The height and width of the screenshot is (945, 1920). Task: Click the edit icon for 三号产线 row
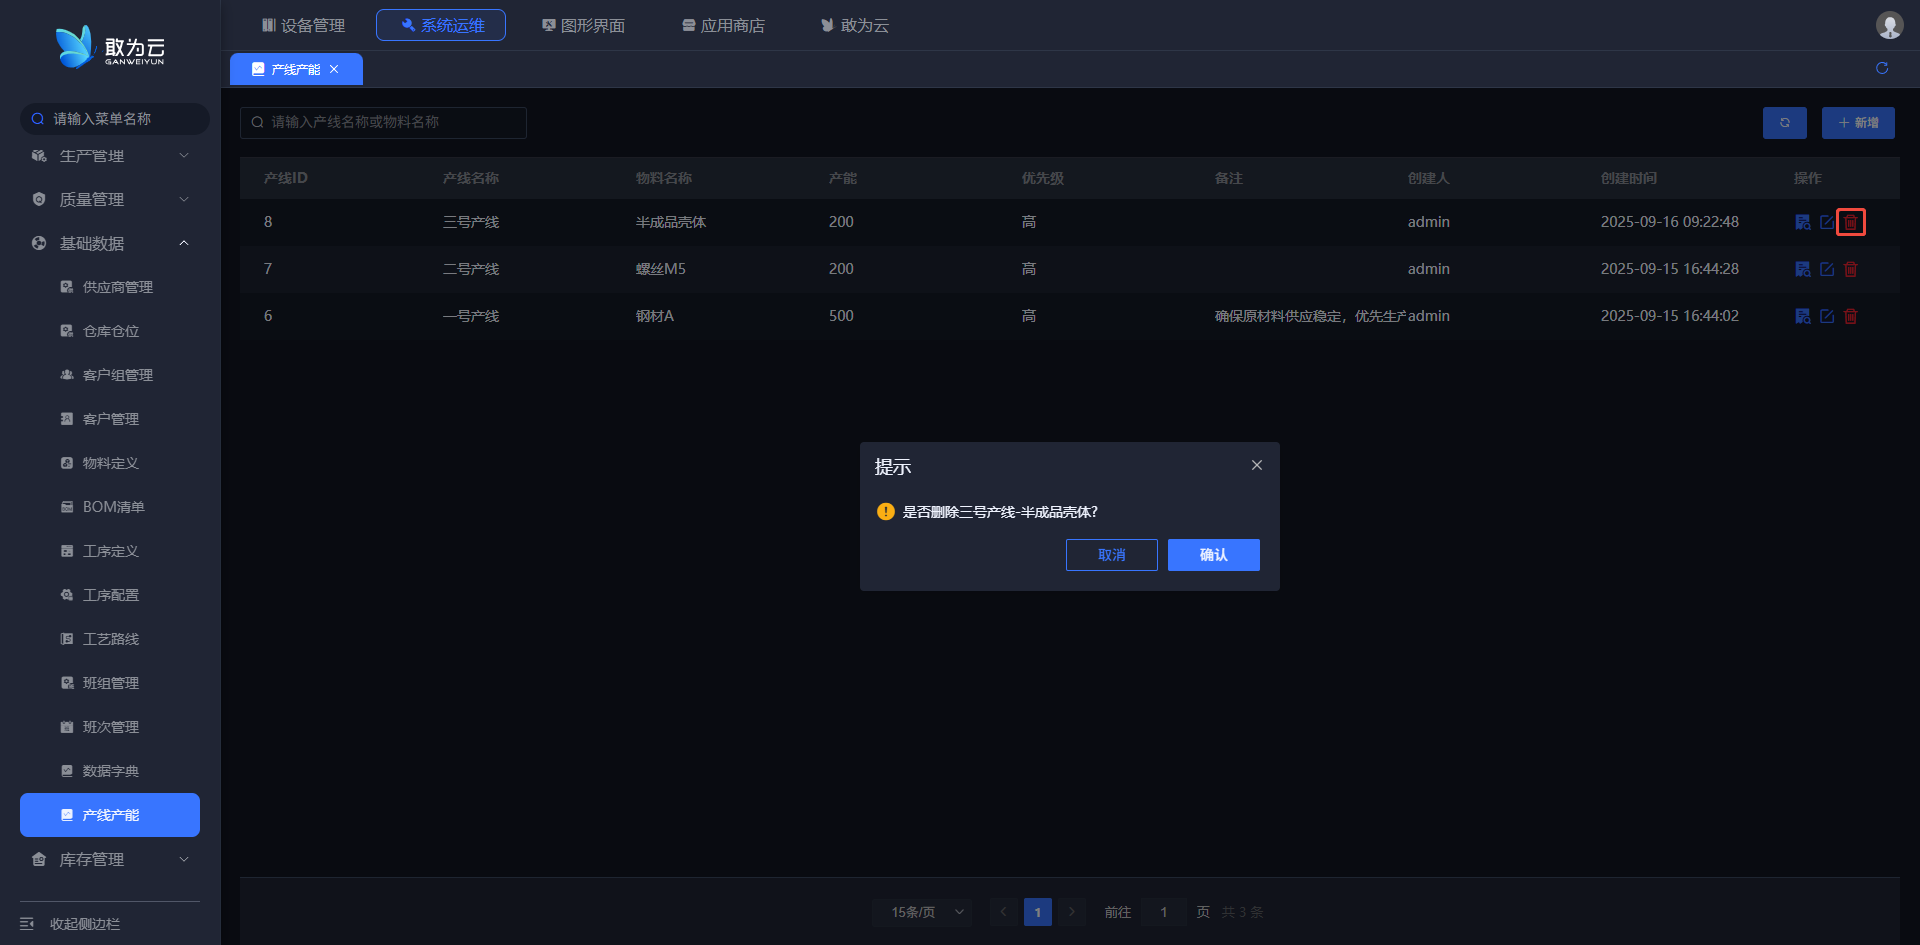tap(1826, 222)
